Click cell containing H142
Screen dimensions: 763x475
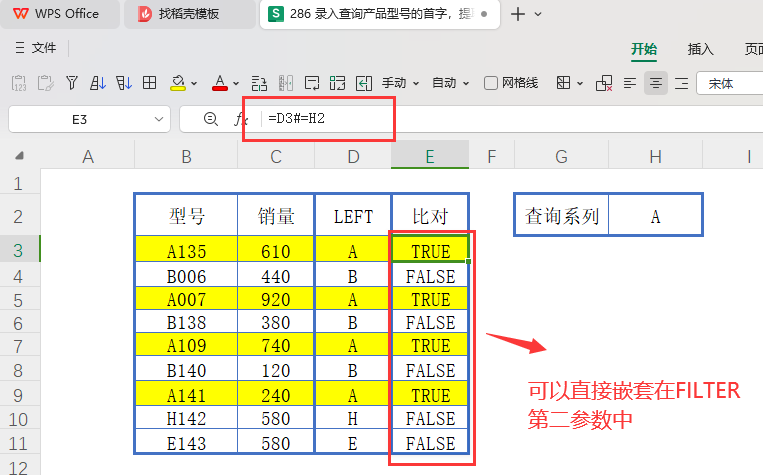pyautogui.click(x=186, y=419)
